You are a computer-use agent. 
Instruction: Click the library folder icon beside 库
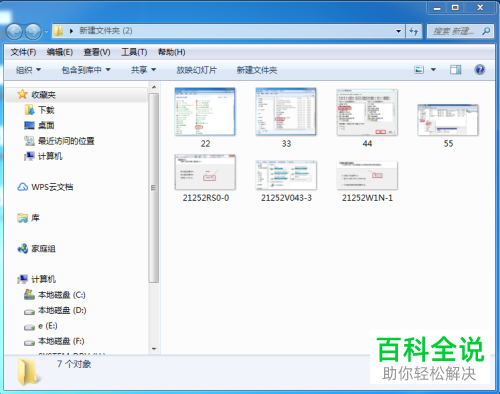coord(22,218)
